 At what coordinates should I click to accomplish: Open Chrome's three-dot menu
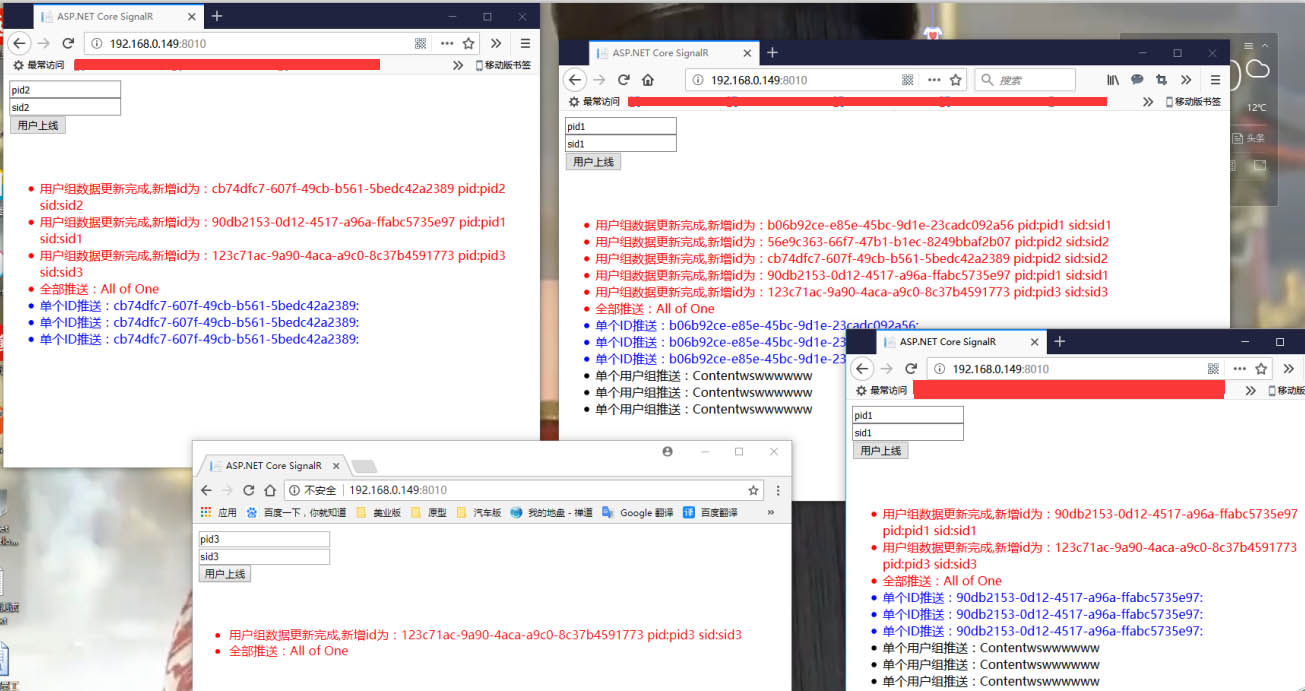coord(777,490)
